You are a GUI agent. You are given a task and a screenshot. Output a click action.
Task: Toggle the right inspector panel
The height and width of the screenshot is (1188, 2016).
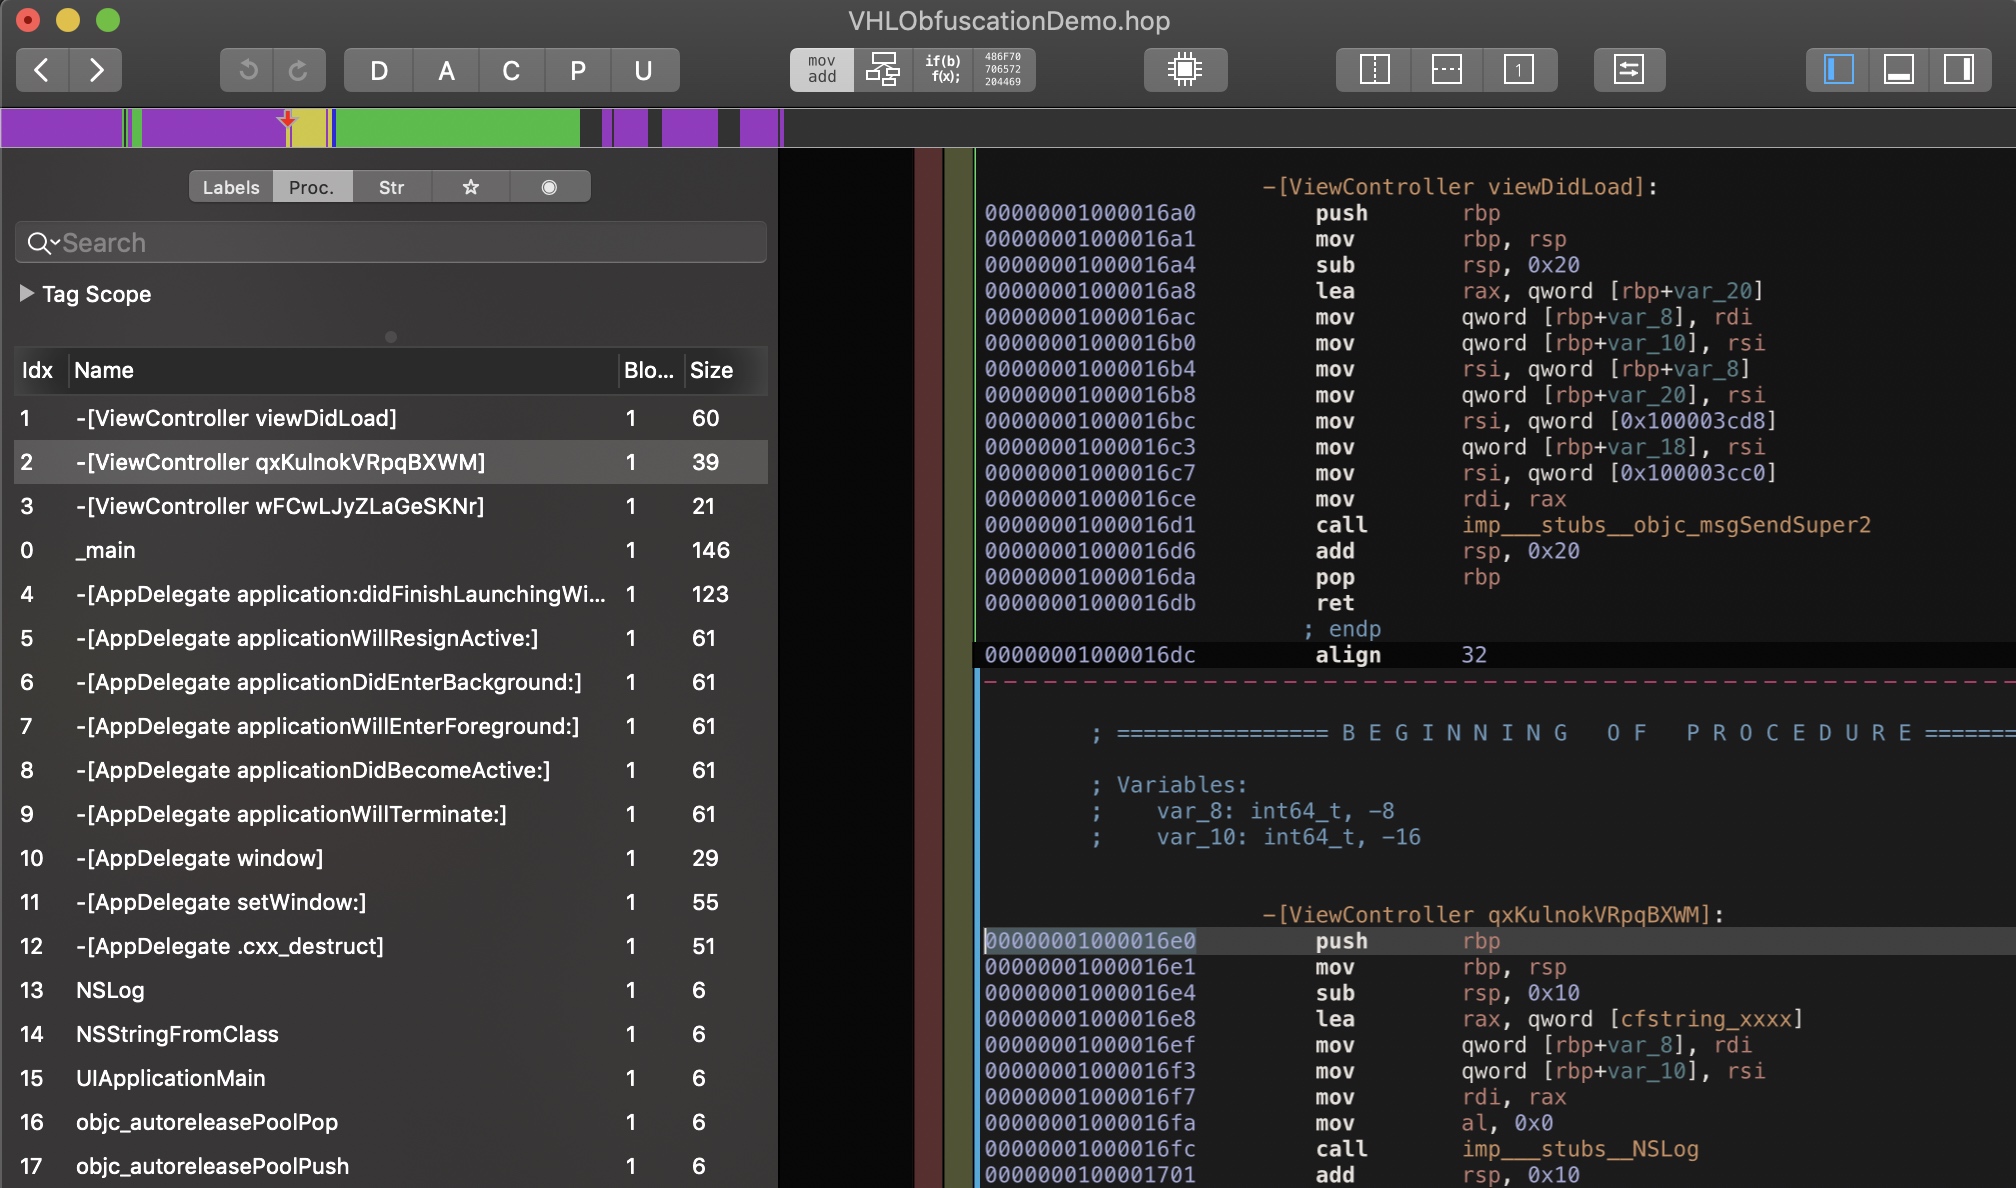(1958, 70)
